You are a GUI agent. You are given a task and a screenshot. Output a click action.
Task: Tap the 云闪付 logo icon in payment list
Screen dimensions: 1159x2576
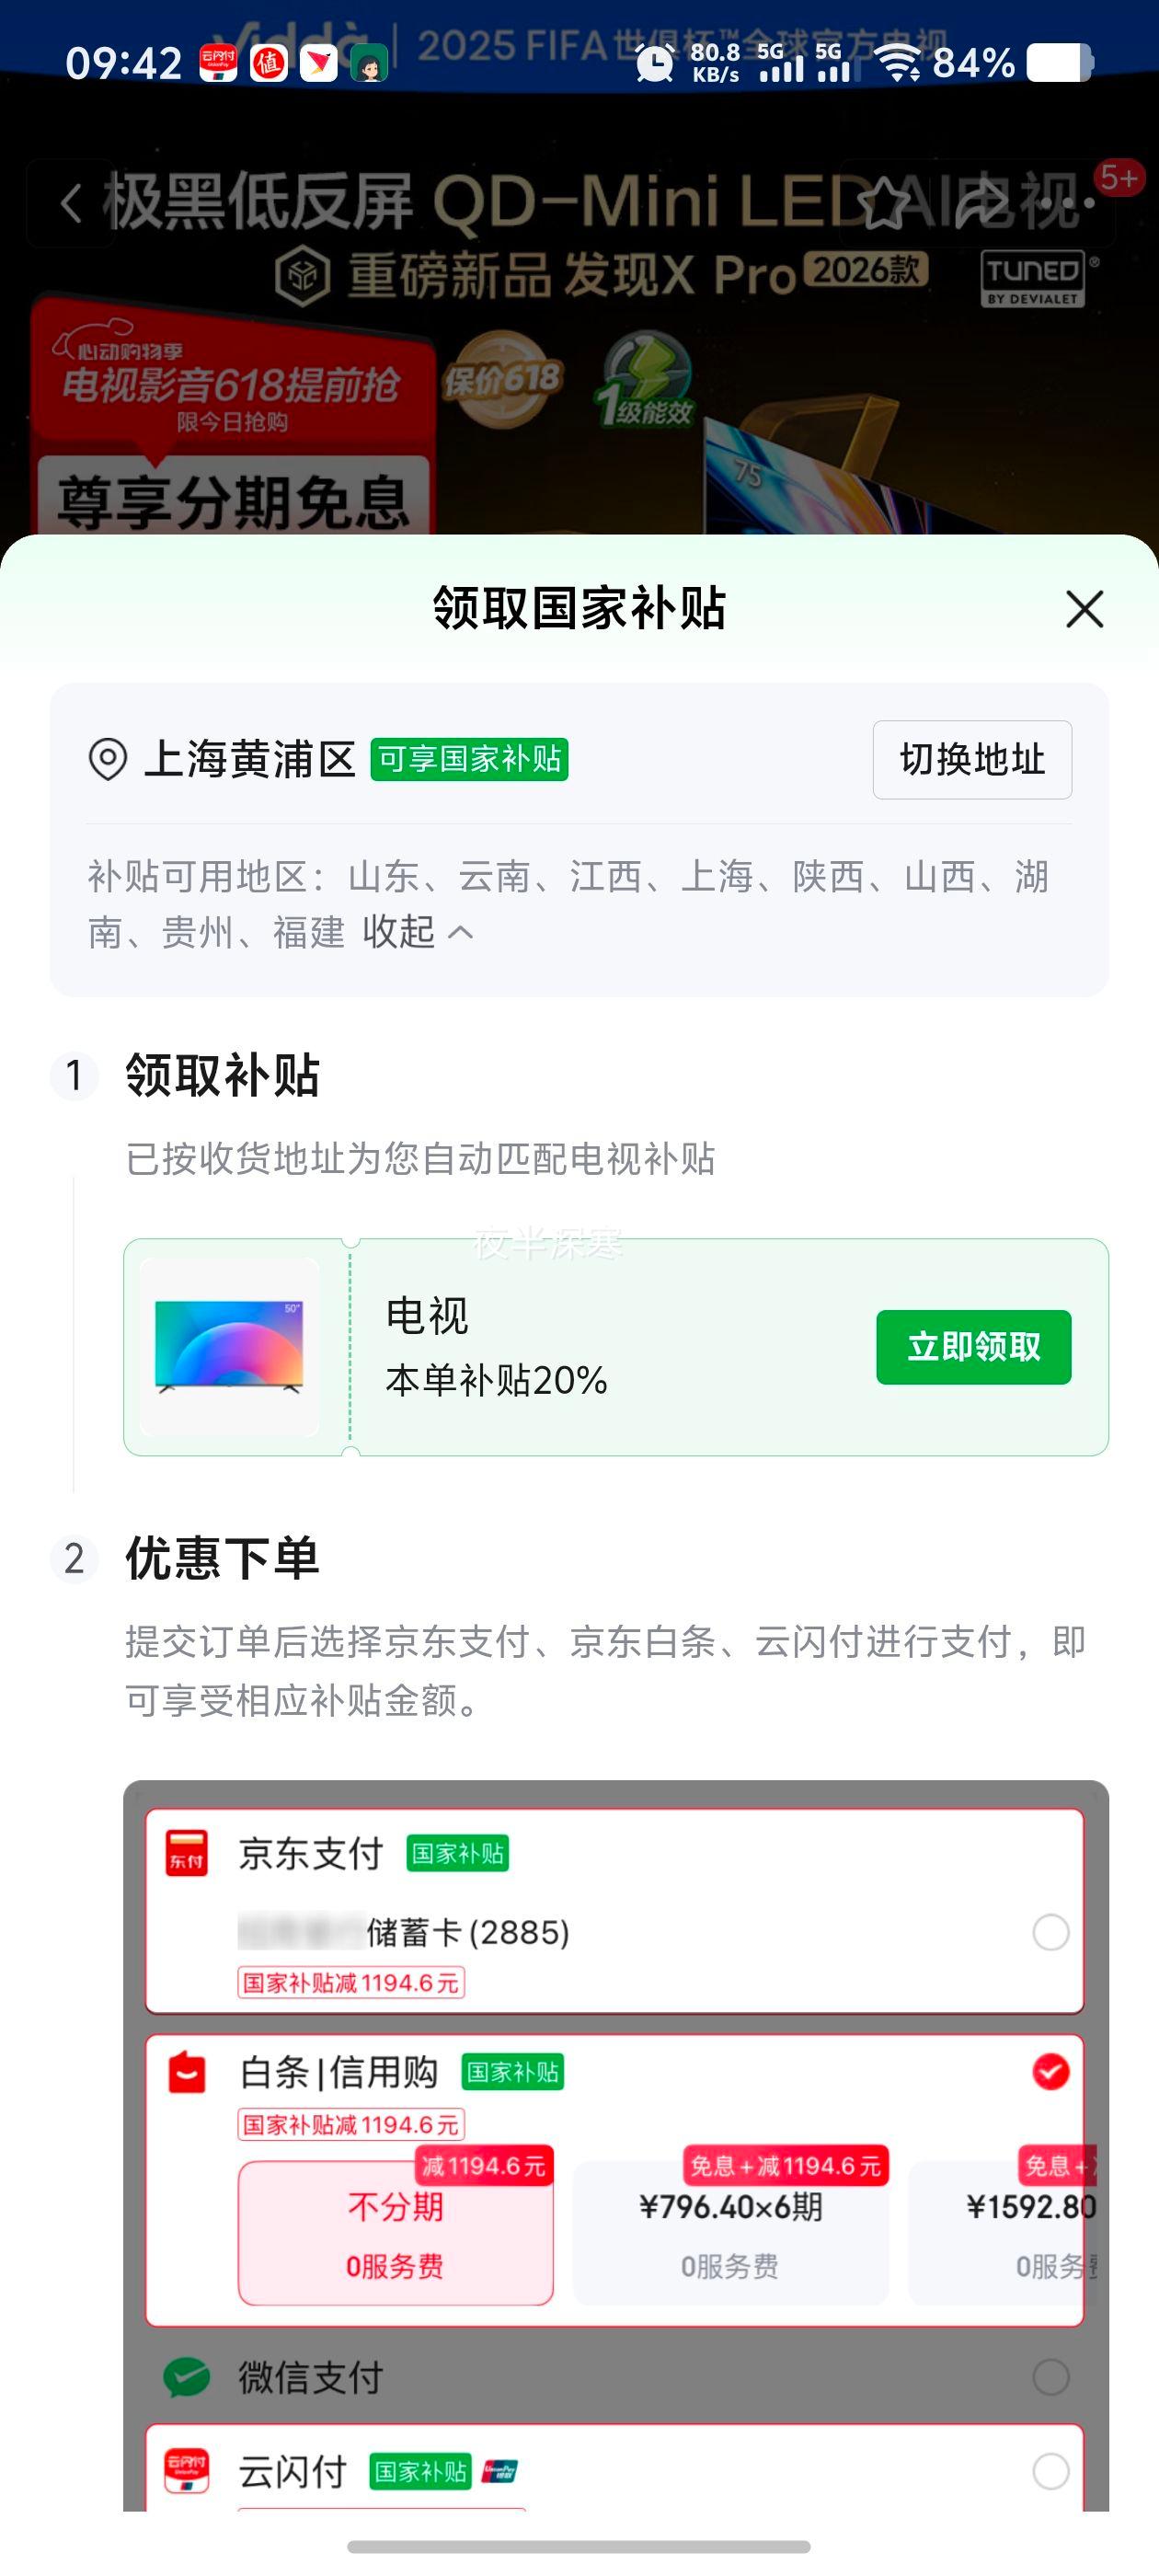187,2471
